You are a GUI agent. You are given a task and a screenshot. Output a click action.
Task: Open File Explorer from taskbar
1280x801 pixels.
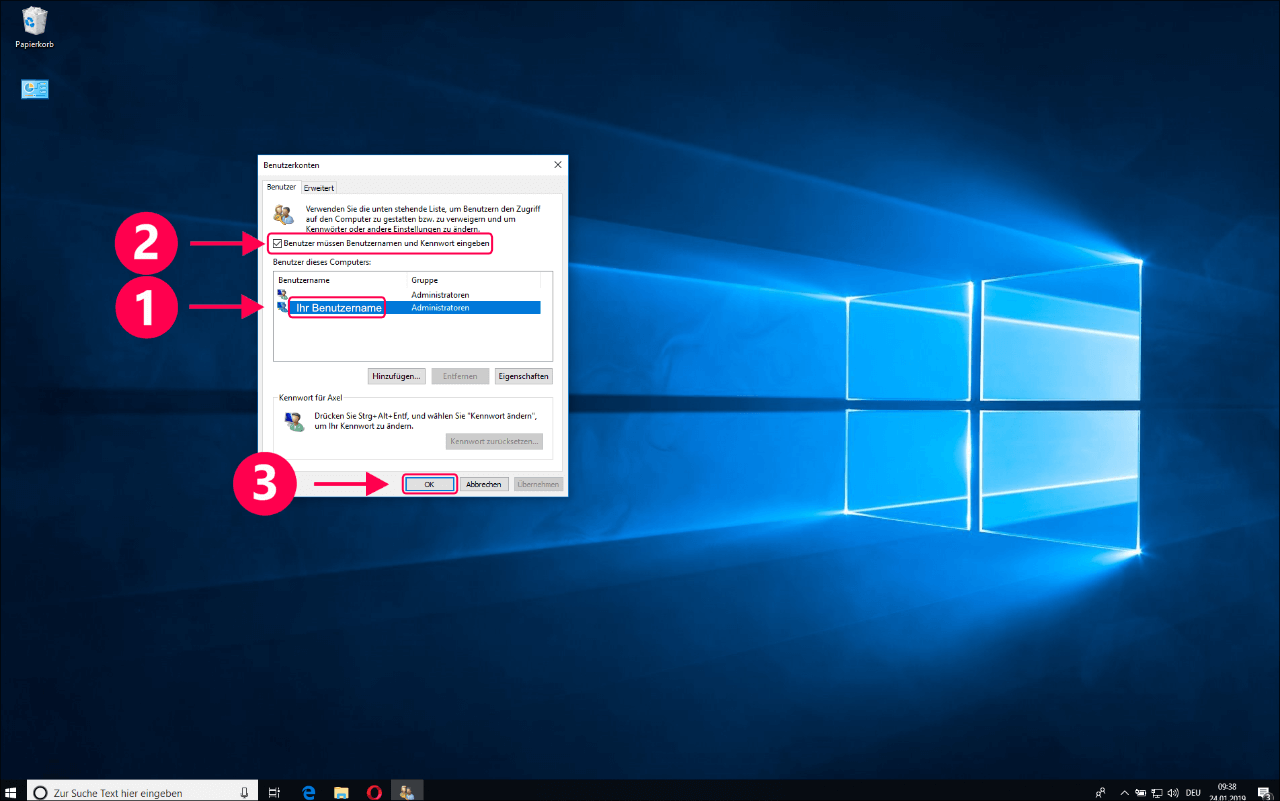[341, 792]
